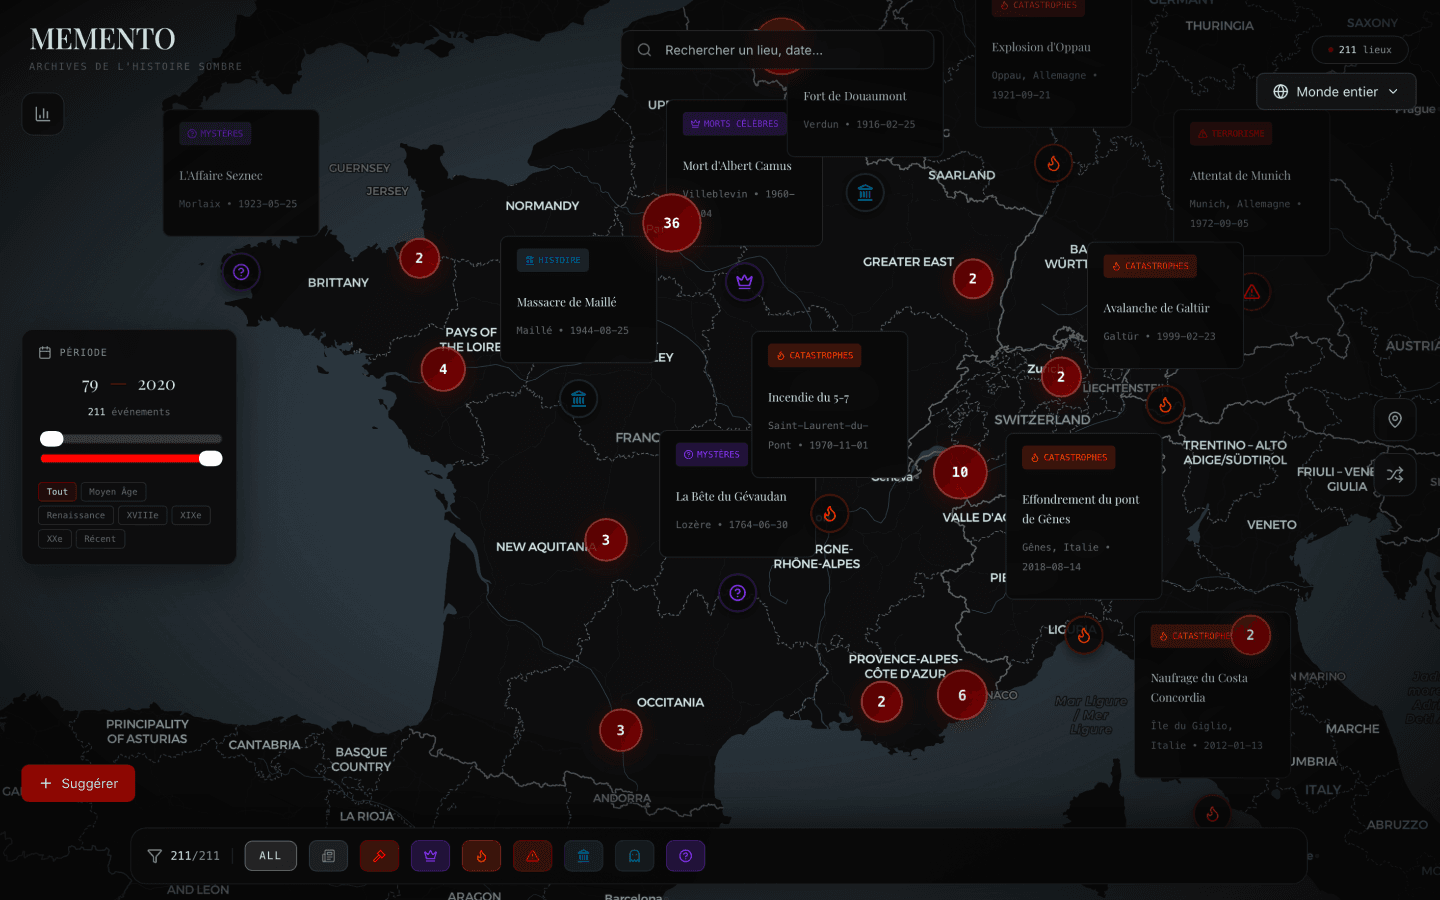Click the museum marker near Fort de Douaumont
Image resolution: width=1440 pixels, height=900 pixels.
click(865, 193)
